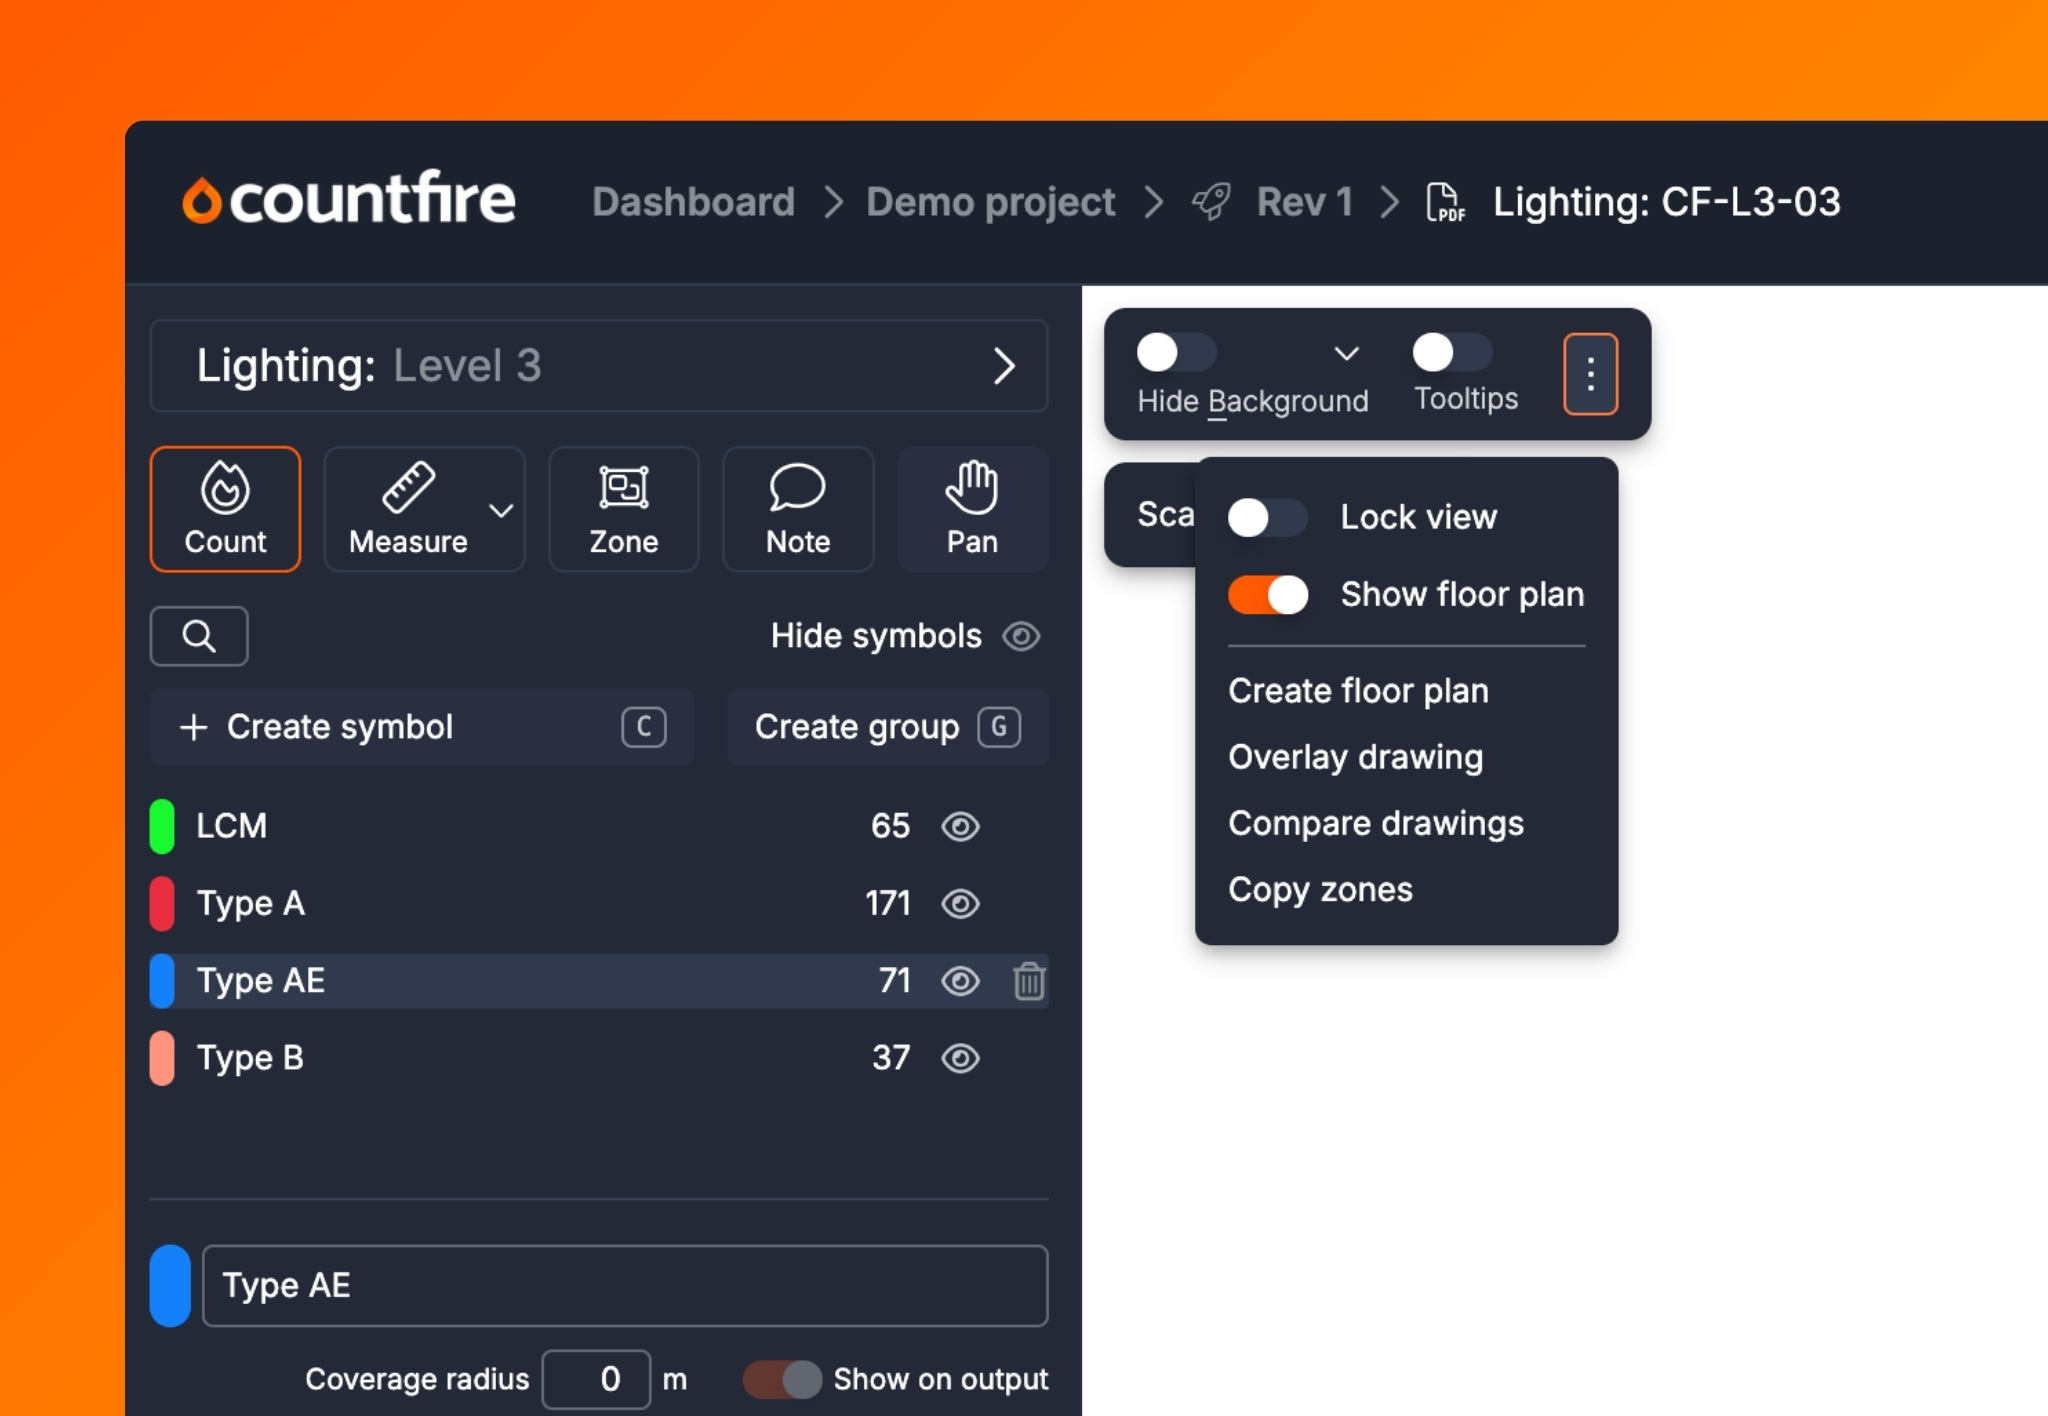Screen dimensions: 2048x1416
Task: Select the Note tool
Action: tap(797, 509)
